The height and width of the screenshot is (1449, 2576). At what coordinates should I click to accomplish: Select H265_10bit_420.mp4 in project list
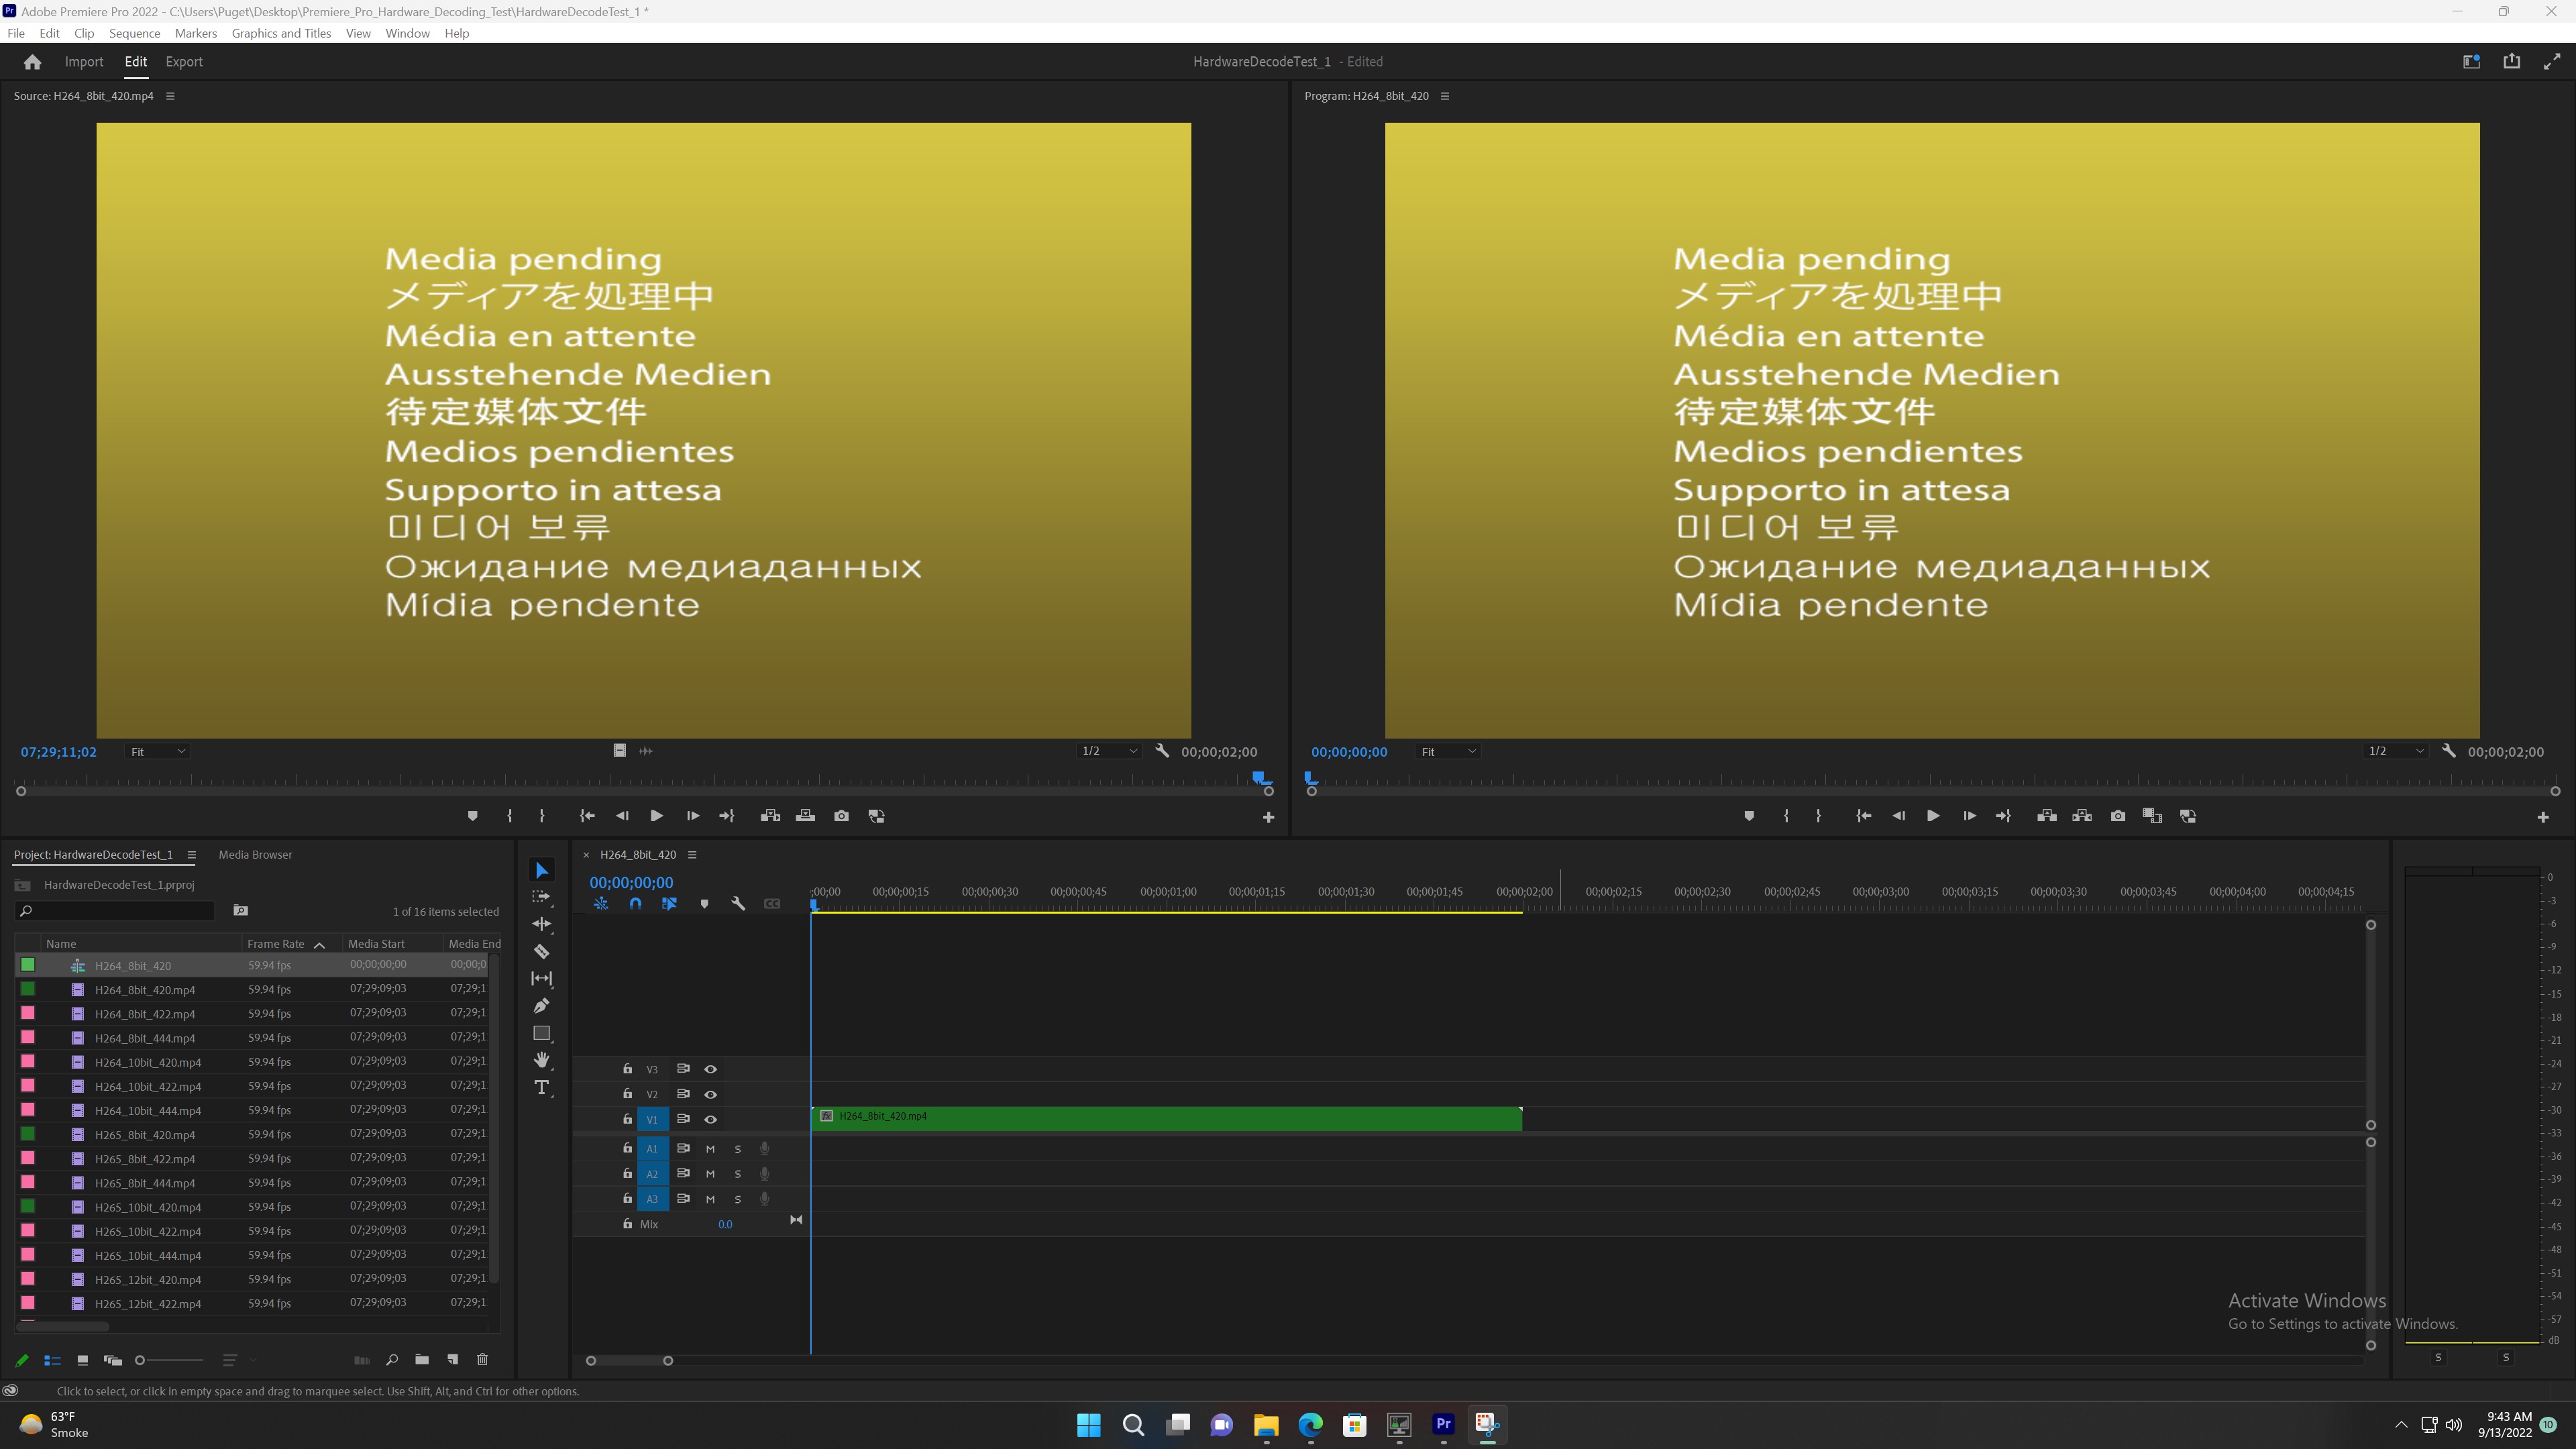pos(148,1207)
